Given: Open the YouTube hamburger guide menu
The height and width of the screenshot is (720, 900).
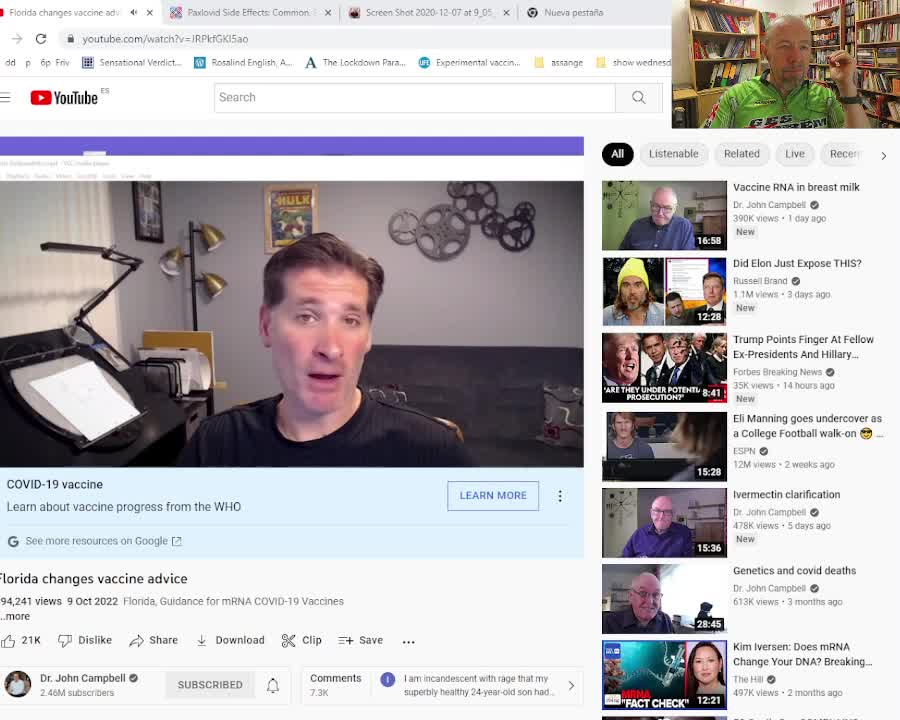Looking at the screenshot, I should (5, 98).
